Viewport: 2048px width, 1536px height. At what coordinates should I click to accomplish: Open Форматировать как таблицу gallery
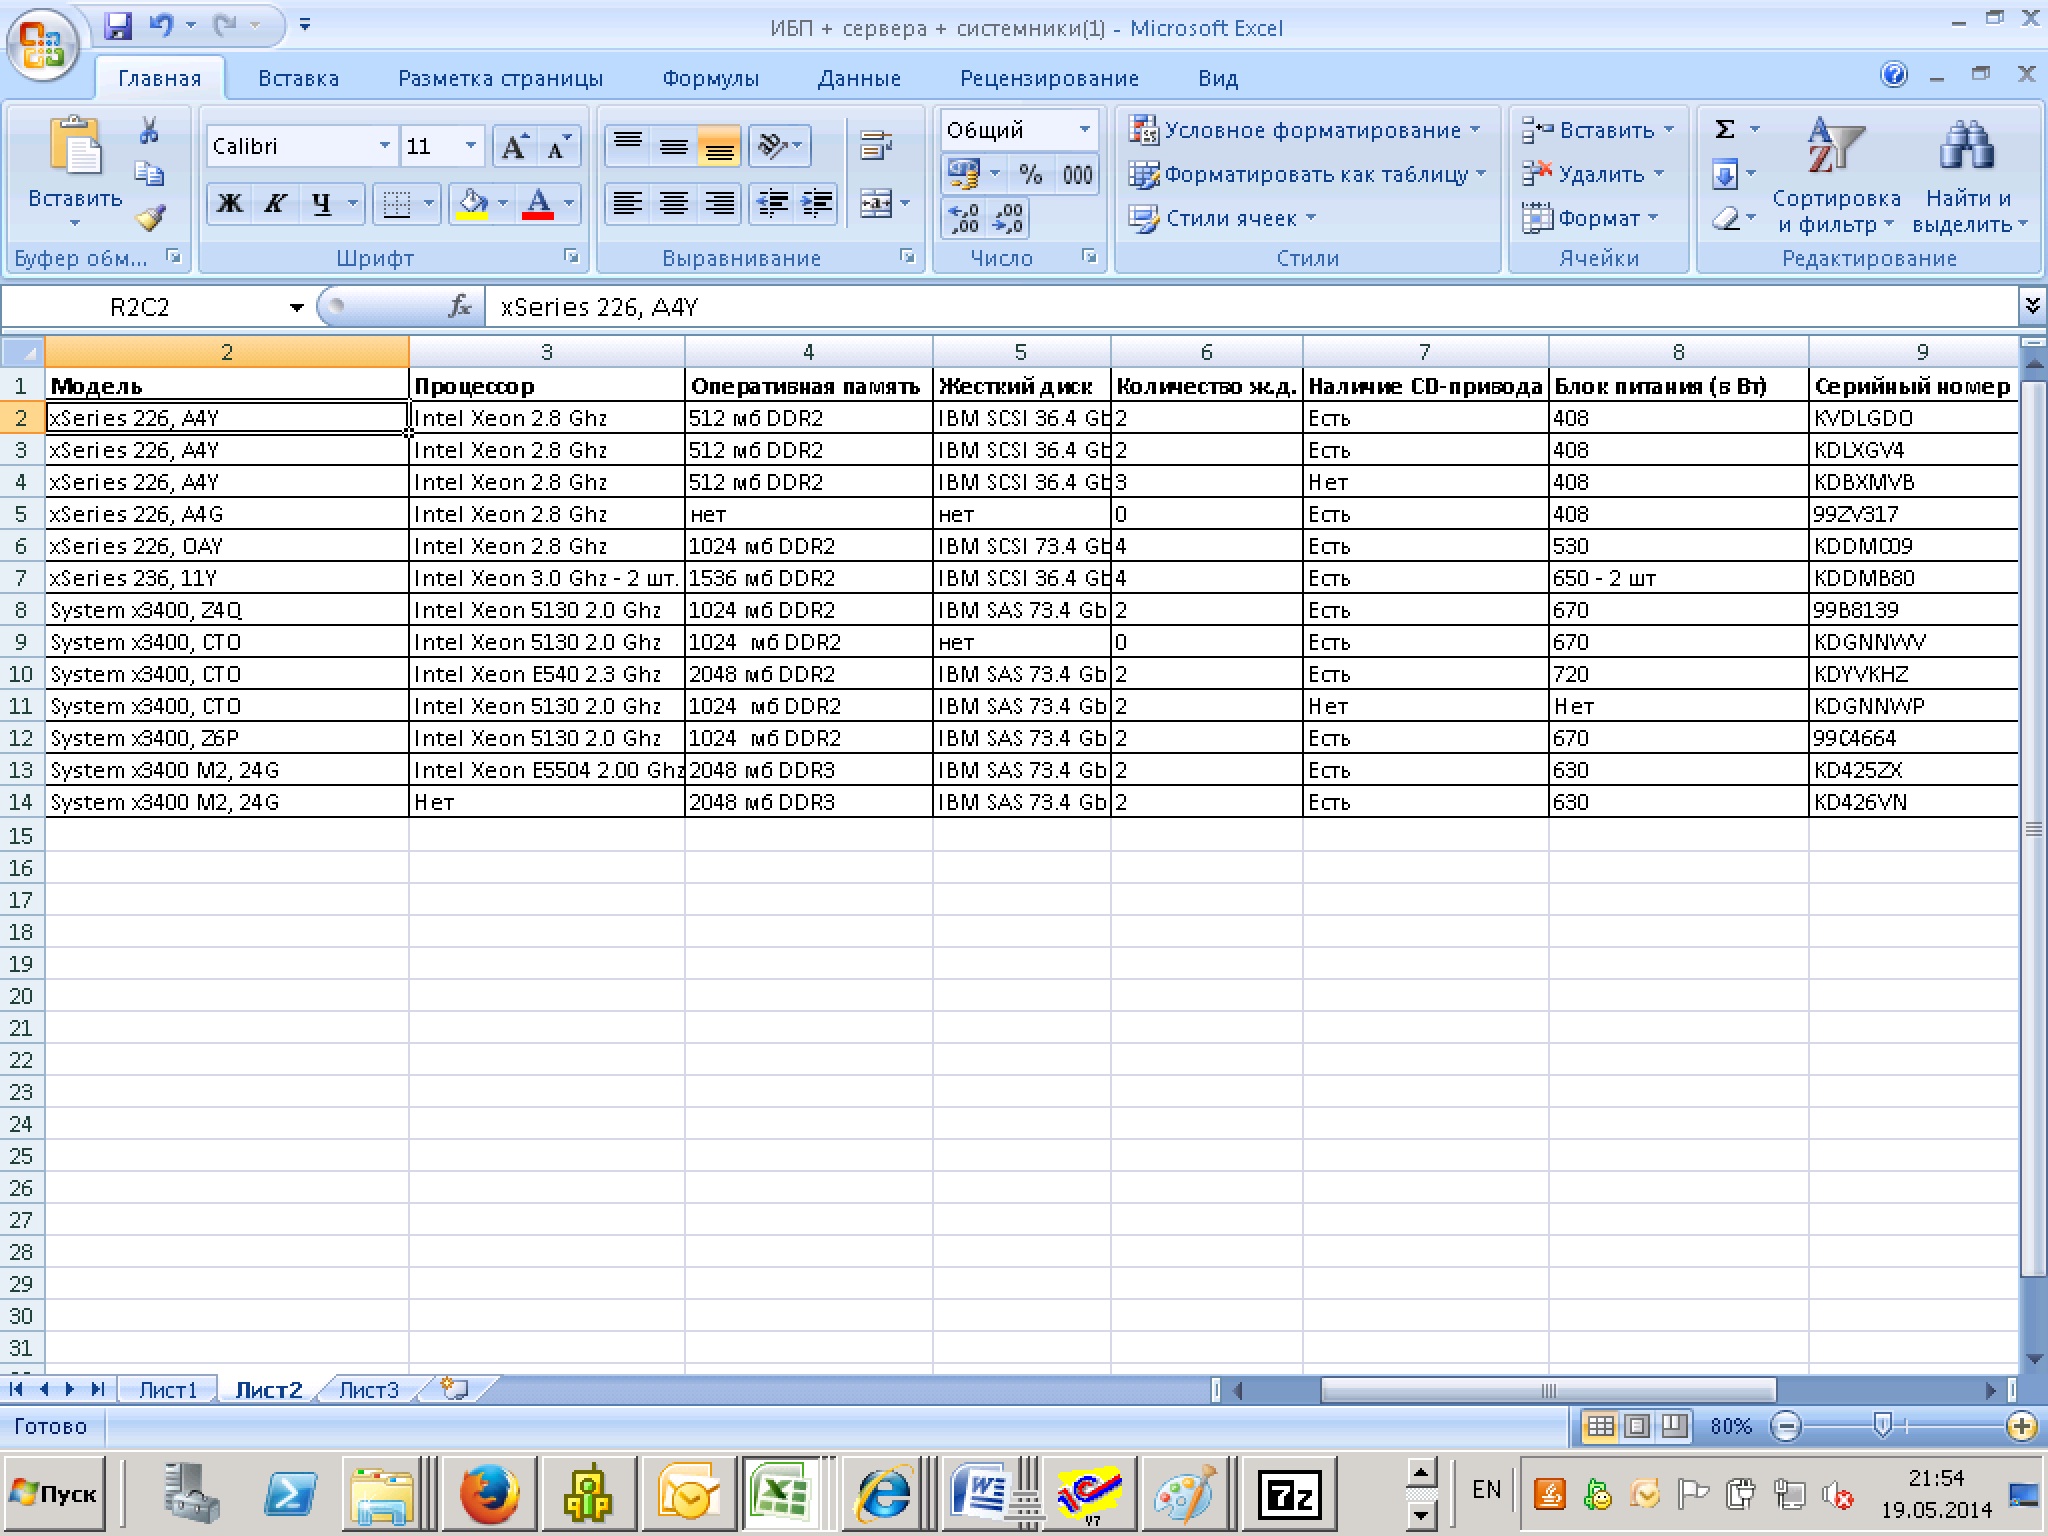tap(1307, 174)
